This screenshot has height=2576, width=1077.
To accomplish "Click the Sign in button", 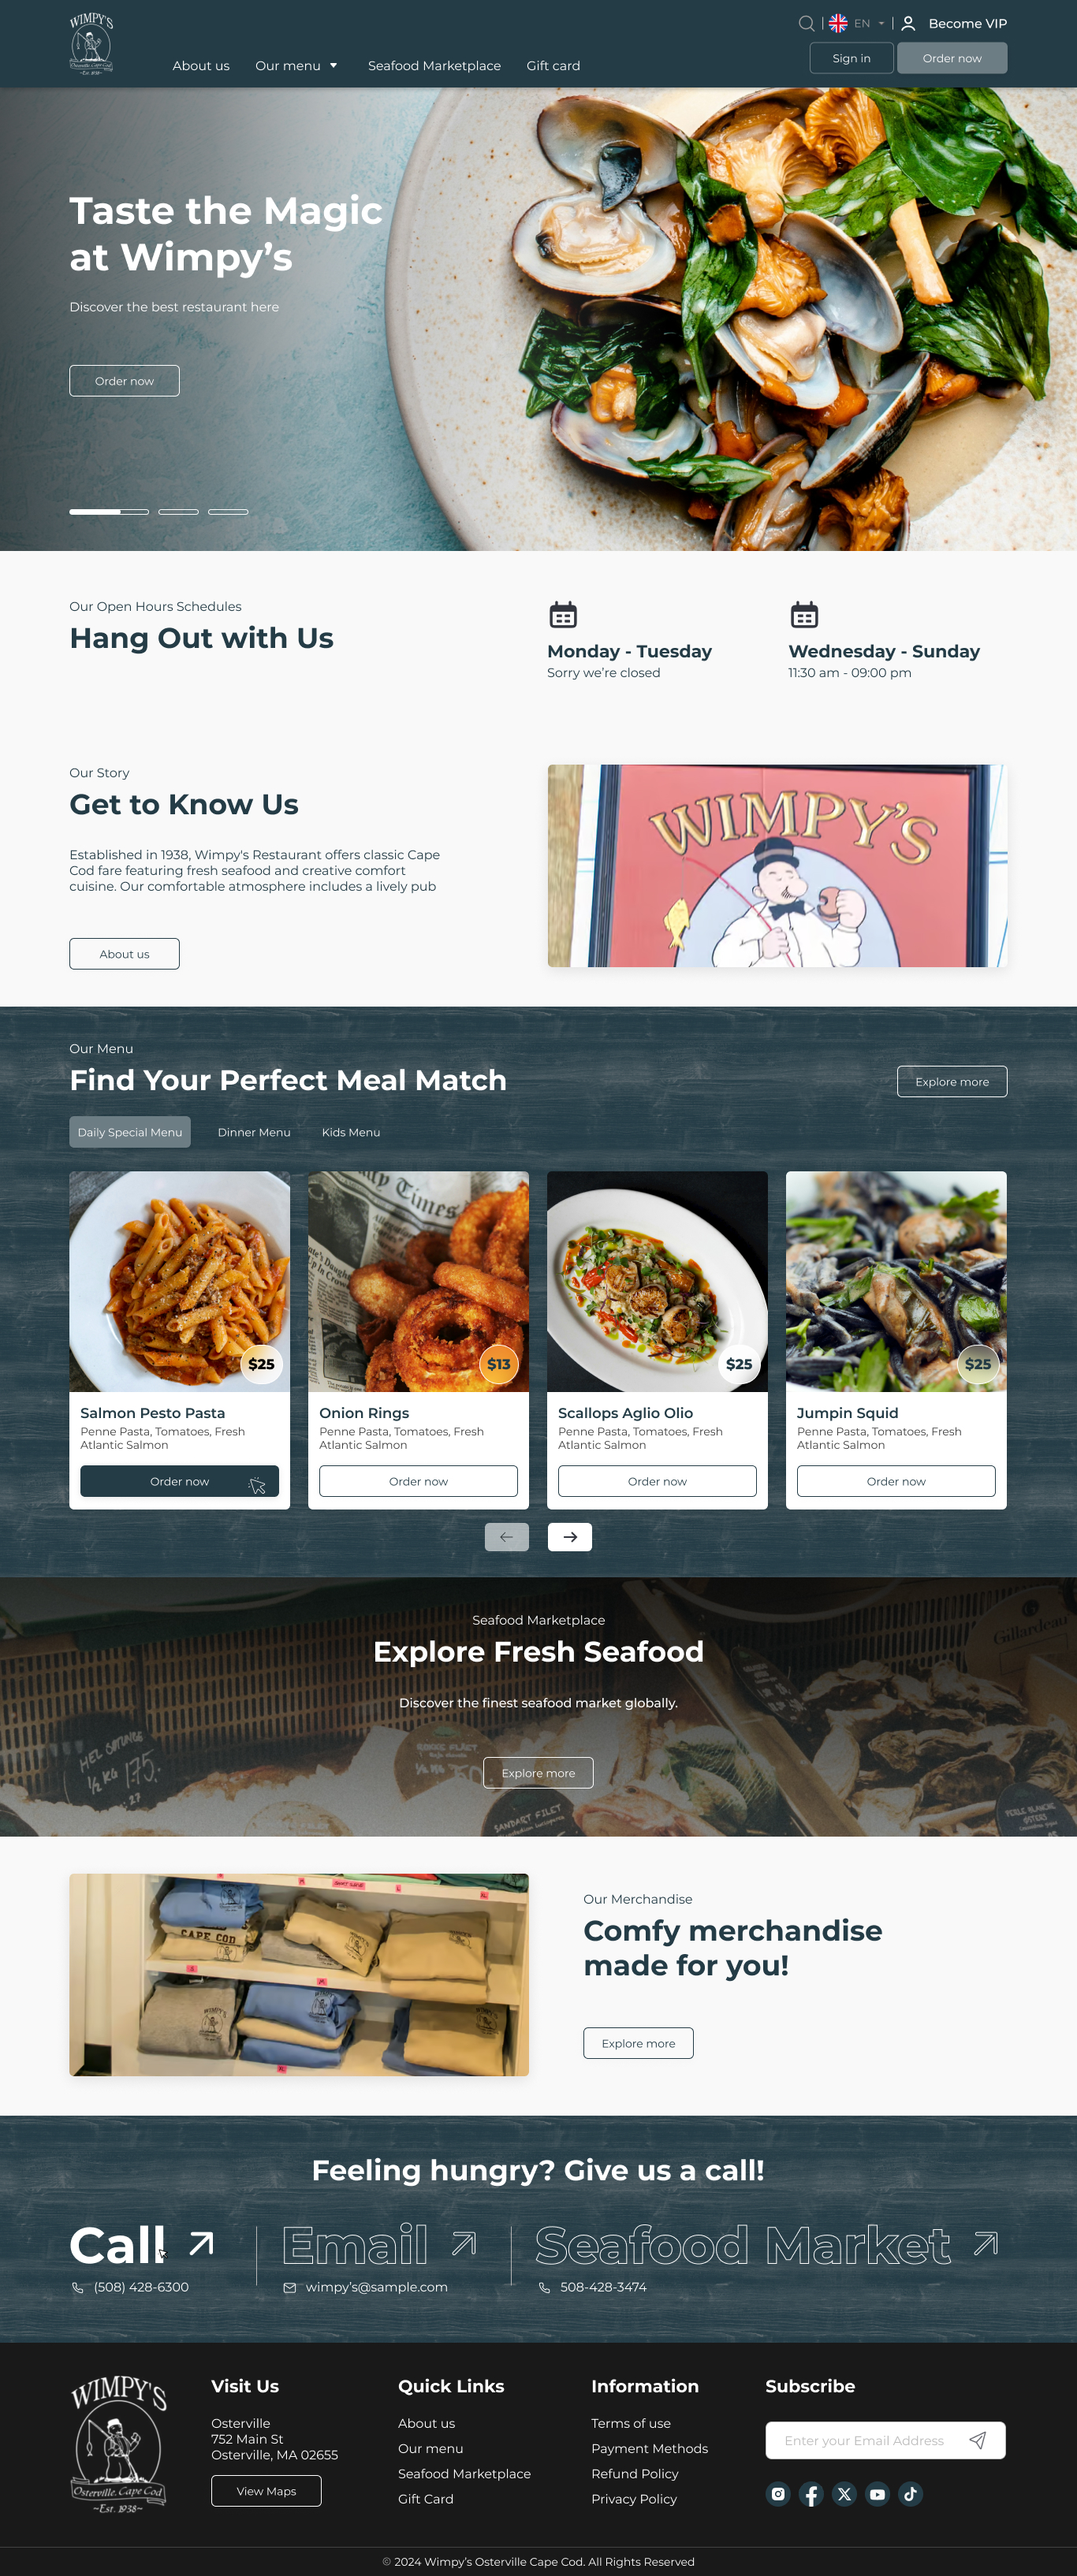I will point(851,58).
